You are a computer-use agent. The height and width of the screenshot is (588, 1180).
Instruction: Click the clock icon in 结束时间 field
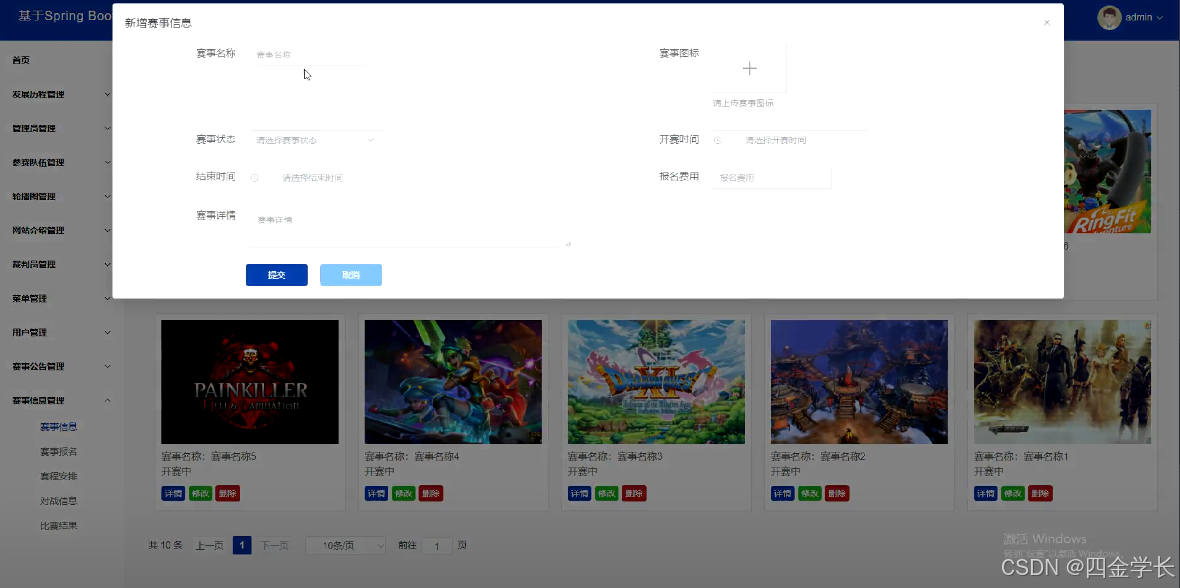click(254, 178)
